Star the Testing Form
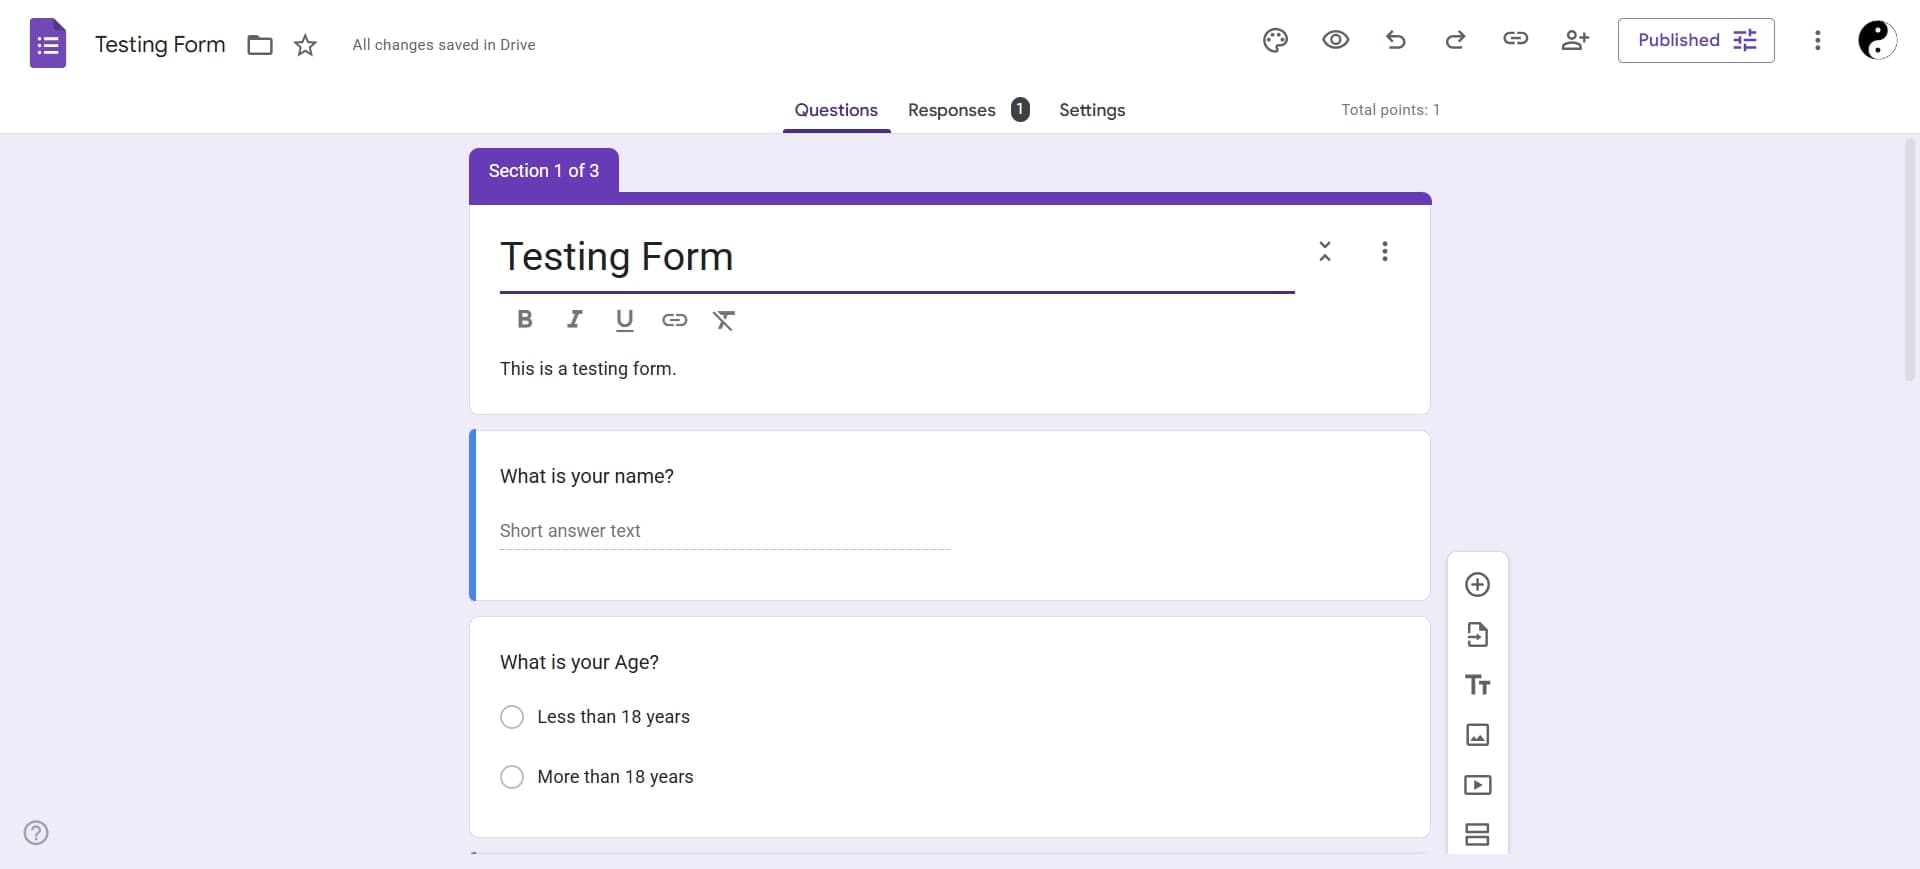 (305, 45)
